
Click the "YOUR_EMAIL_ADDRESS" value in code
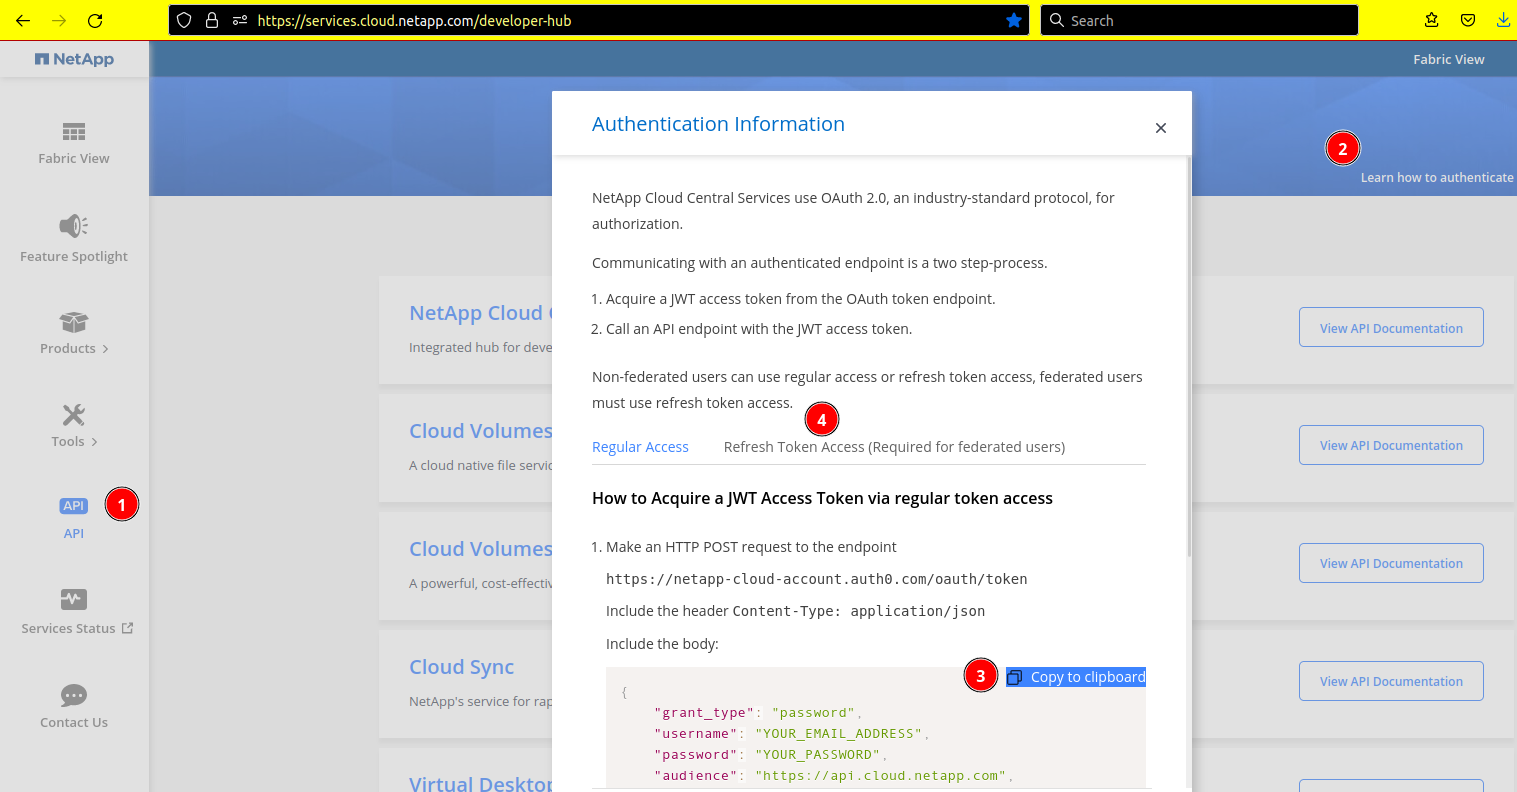837,734
